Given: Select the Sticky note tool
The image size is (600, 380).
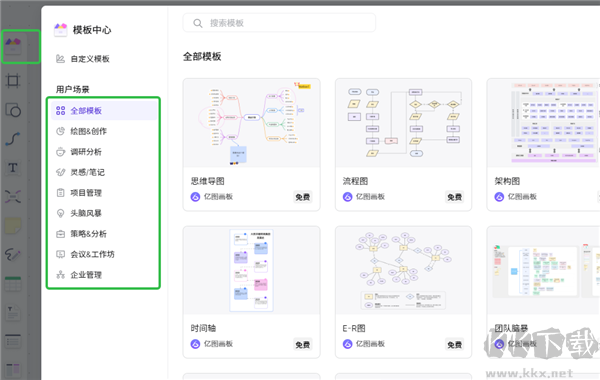Looking at the screenshot, I should point(13,226).
